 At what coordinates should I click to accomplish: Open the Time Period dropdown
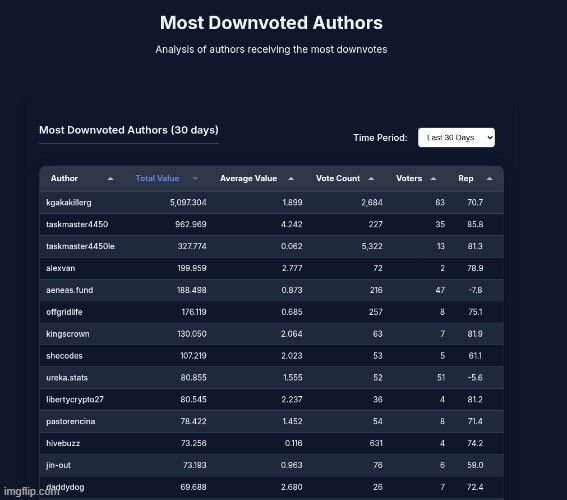456,138
